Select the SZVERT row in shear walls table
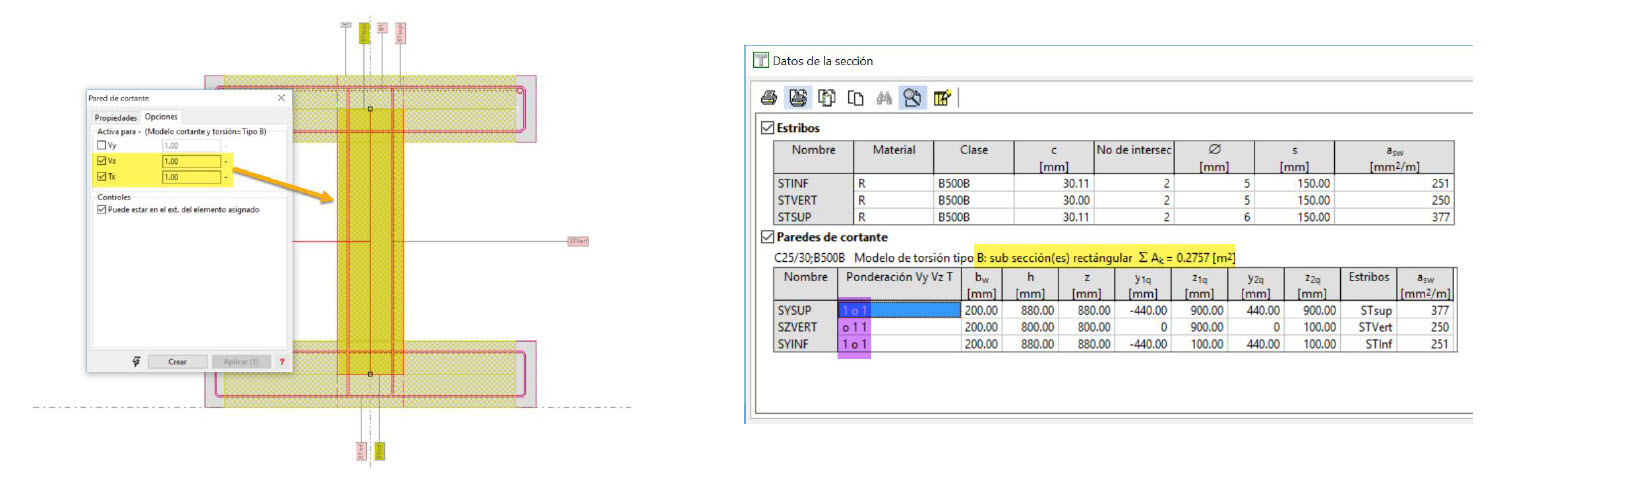Viewport: 1627px width, 477px height. [797, 327]
